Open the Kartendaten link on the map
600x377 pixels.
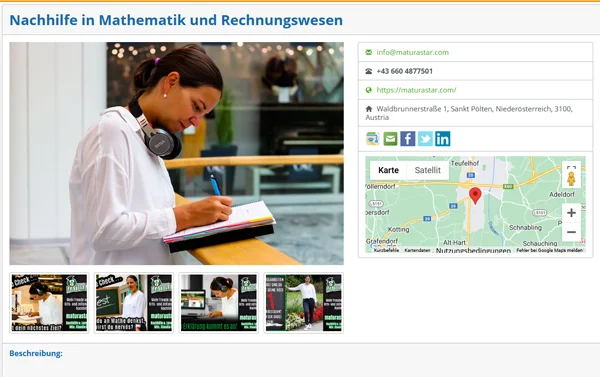click(x=417, y=250)
